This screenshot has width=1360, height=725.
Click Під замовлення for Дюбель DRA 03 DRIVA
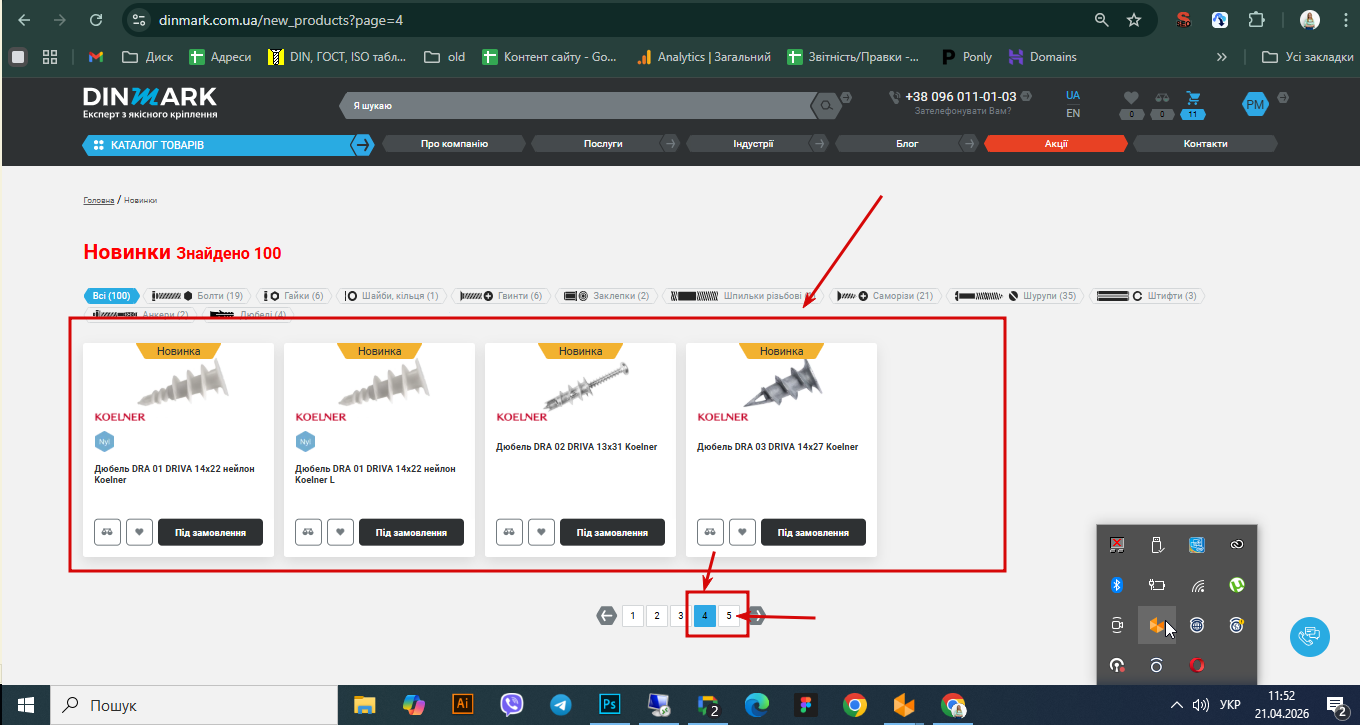(813, 532)
